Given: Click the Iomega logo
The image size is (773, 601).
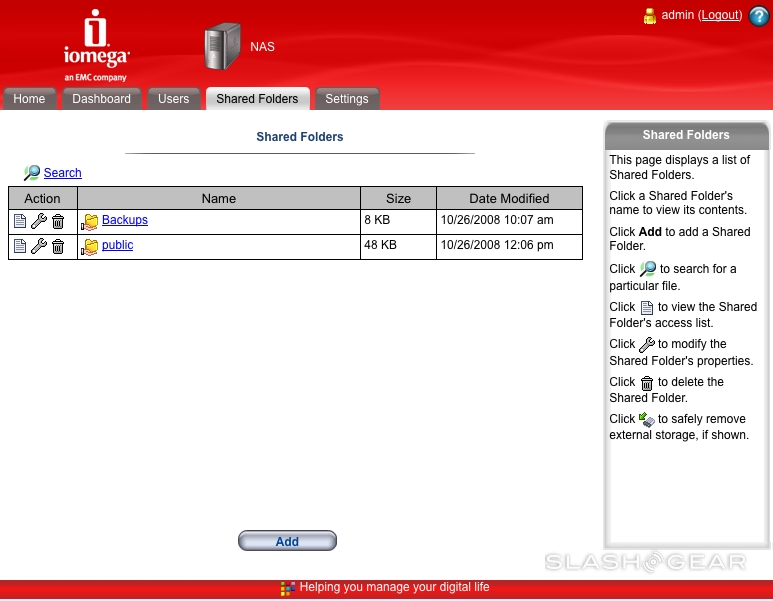Looking at the screenshot, I should pyautogui.click(x=96, y=45).
